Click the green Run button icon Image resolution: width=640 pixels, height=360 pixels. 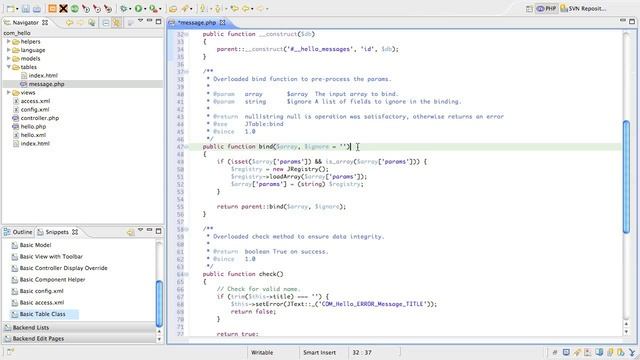tap(138, 8)
